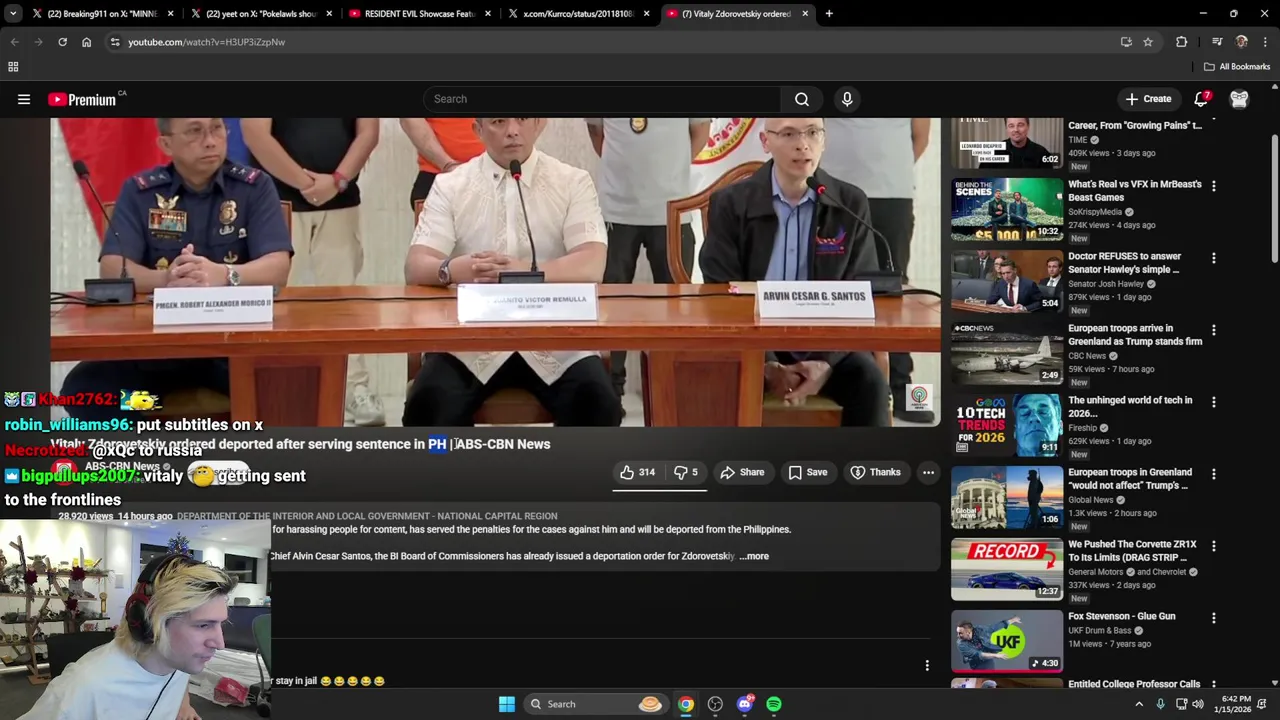
Task: Open options for Doctor REFUSES video
Action: 1213,258
